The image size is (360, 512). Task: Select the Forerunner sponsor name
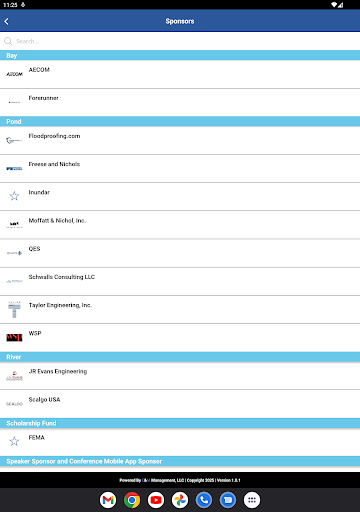[43, 98]
